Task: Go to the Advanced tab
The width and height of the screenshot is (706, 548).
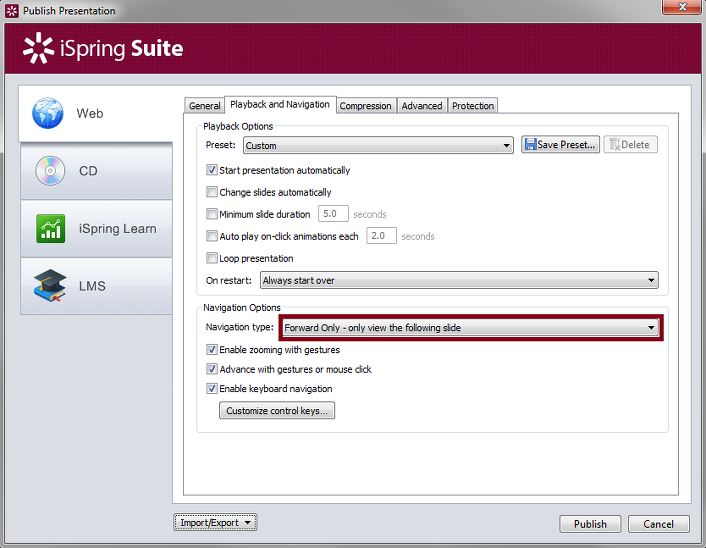Action: point(422,105)
